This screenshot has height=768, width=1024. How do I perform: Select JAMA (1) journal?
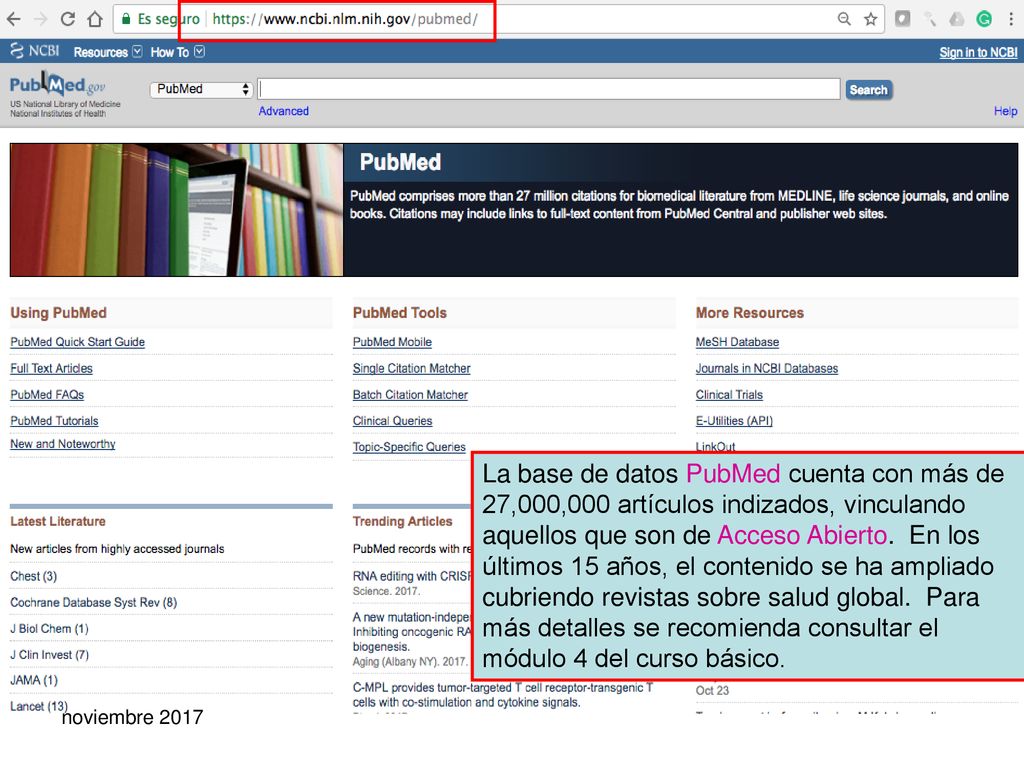pyautogui.click(x=34, y=680)
